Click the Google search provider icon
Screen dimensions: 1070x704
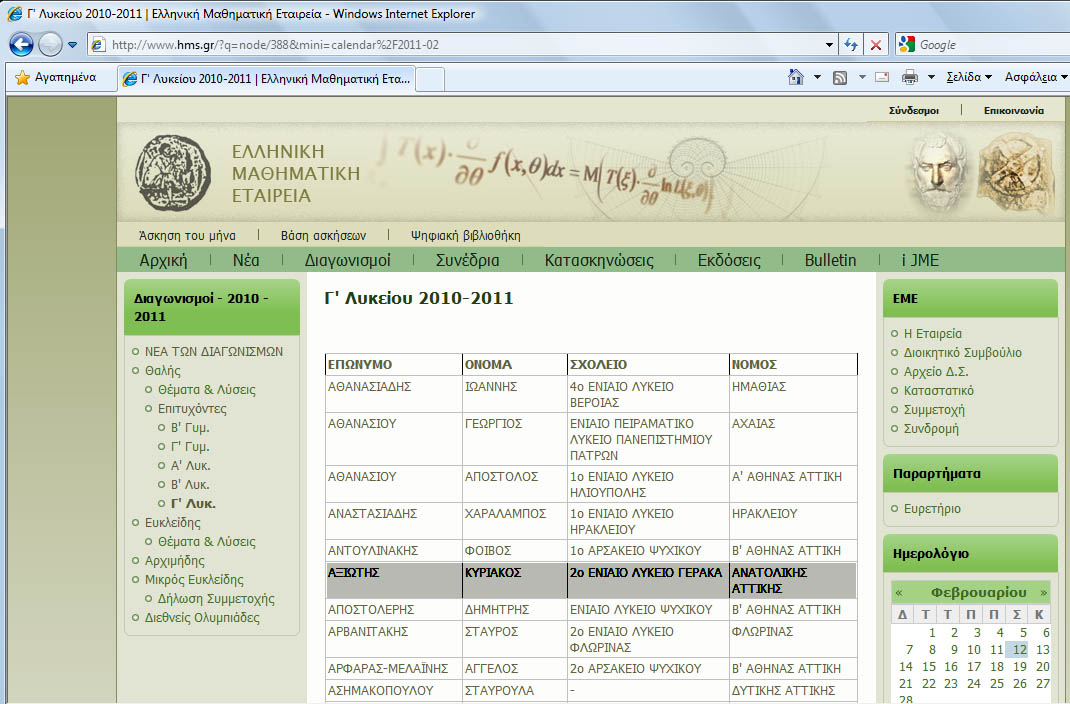pyautogui.click(x=906, y=45)
